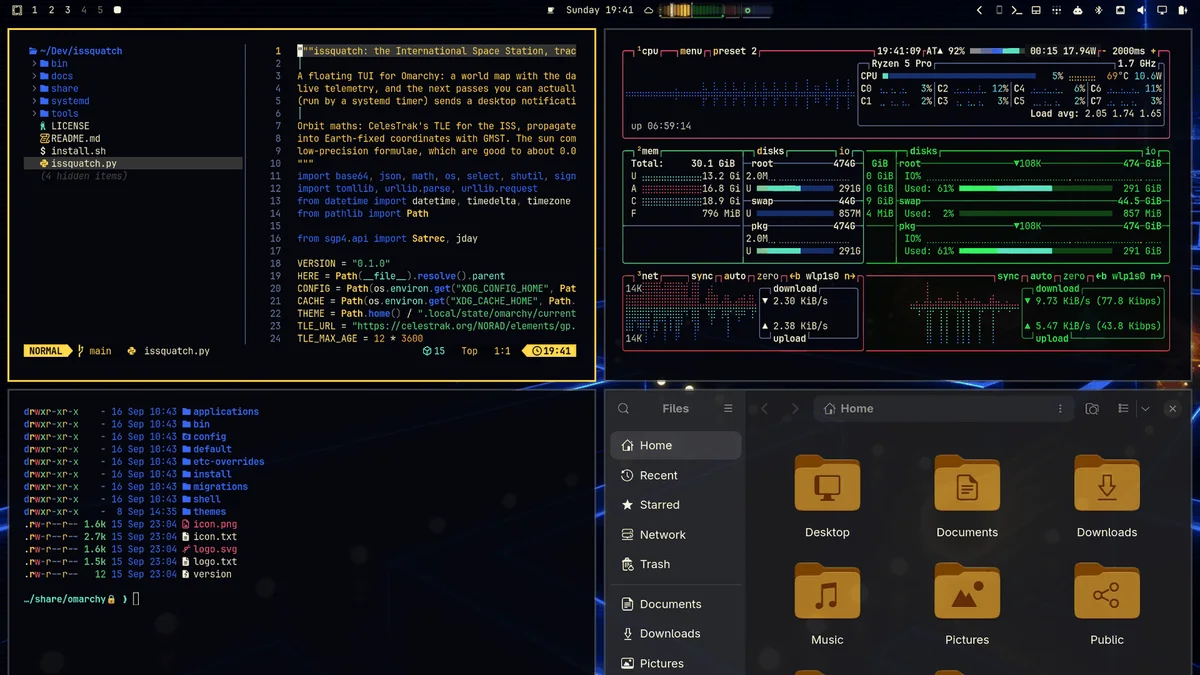Viewport: 1200px width, 675px height.
Task: Collapse the ~/Dev/issquatch root folder
Action: pyautogui.click(x=75, y=51)
